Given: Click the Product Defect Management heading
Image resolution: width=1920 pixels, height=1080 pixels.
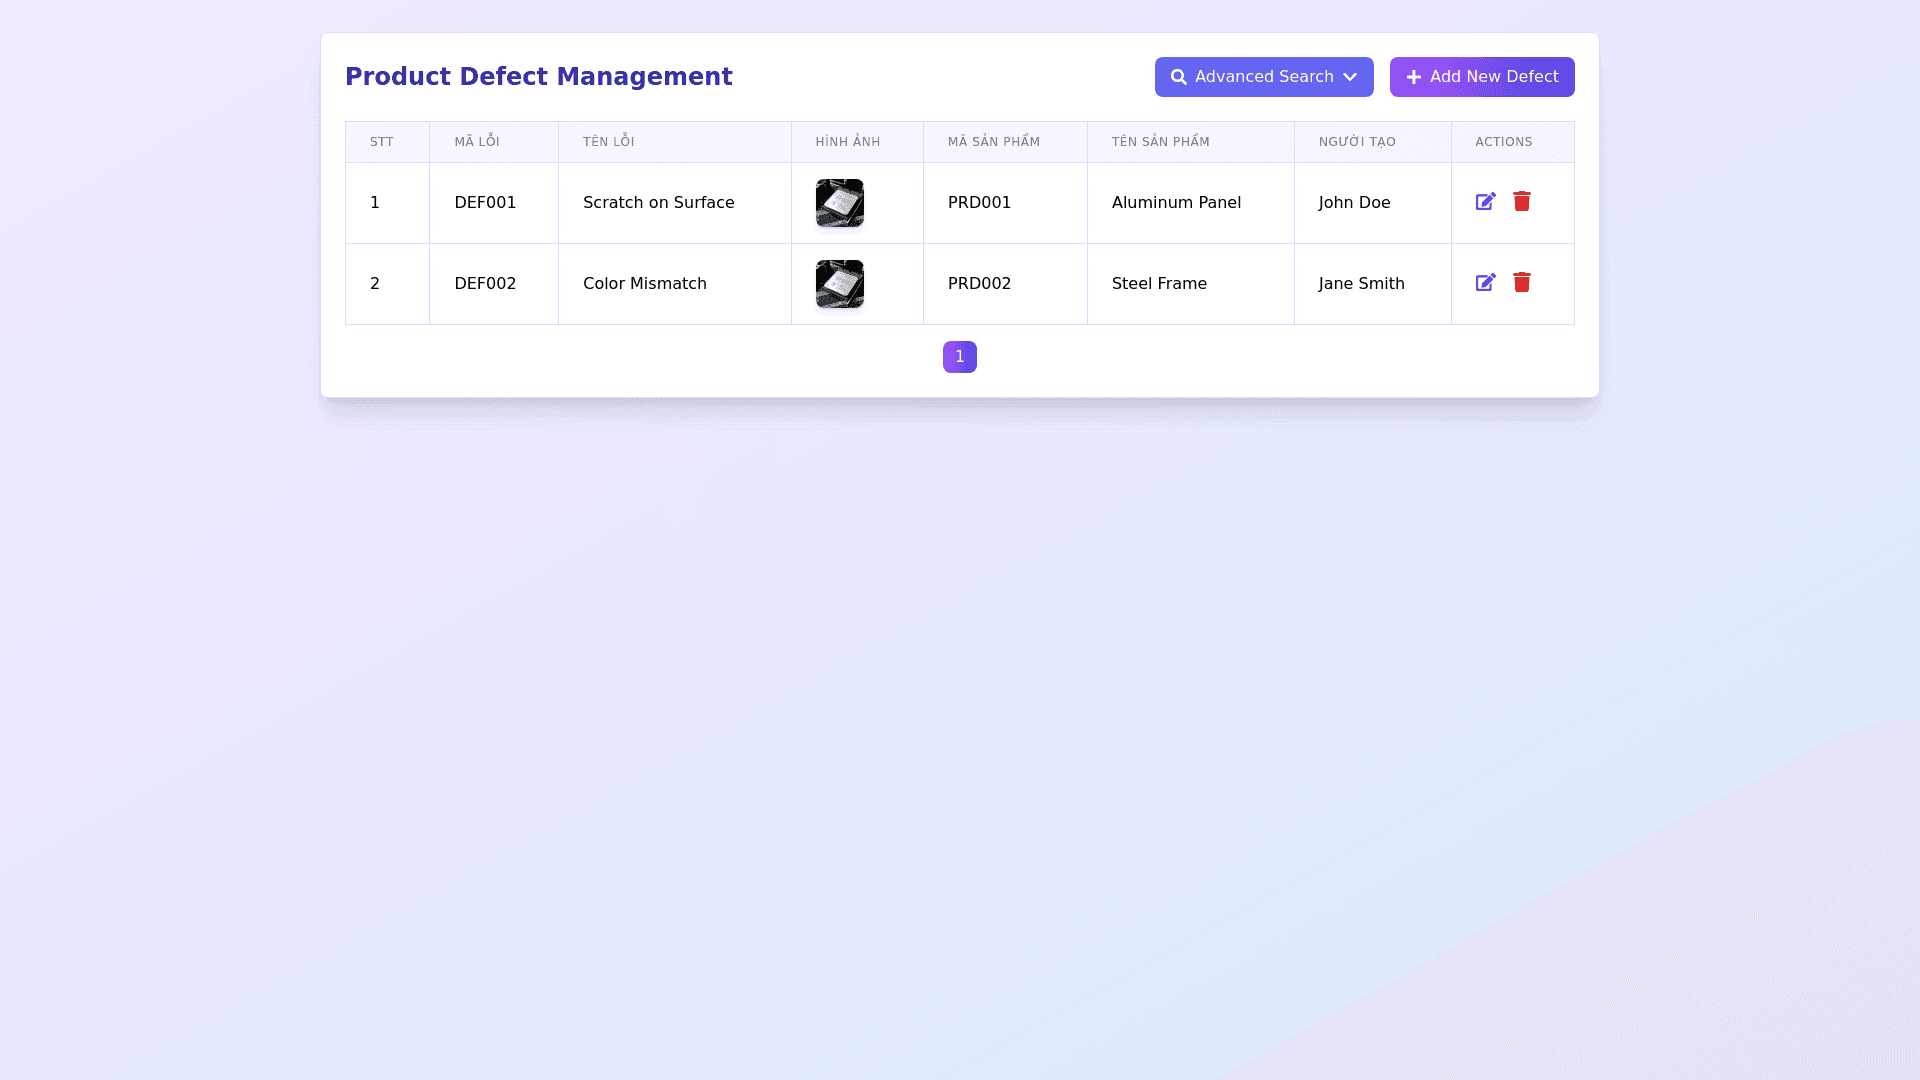Looking at the screenshot, I should 538,77.
